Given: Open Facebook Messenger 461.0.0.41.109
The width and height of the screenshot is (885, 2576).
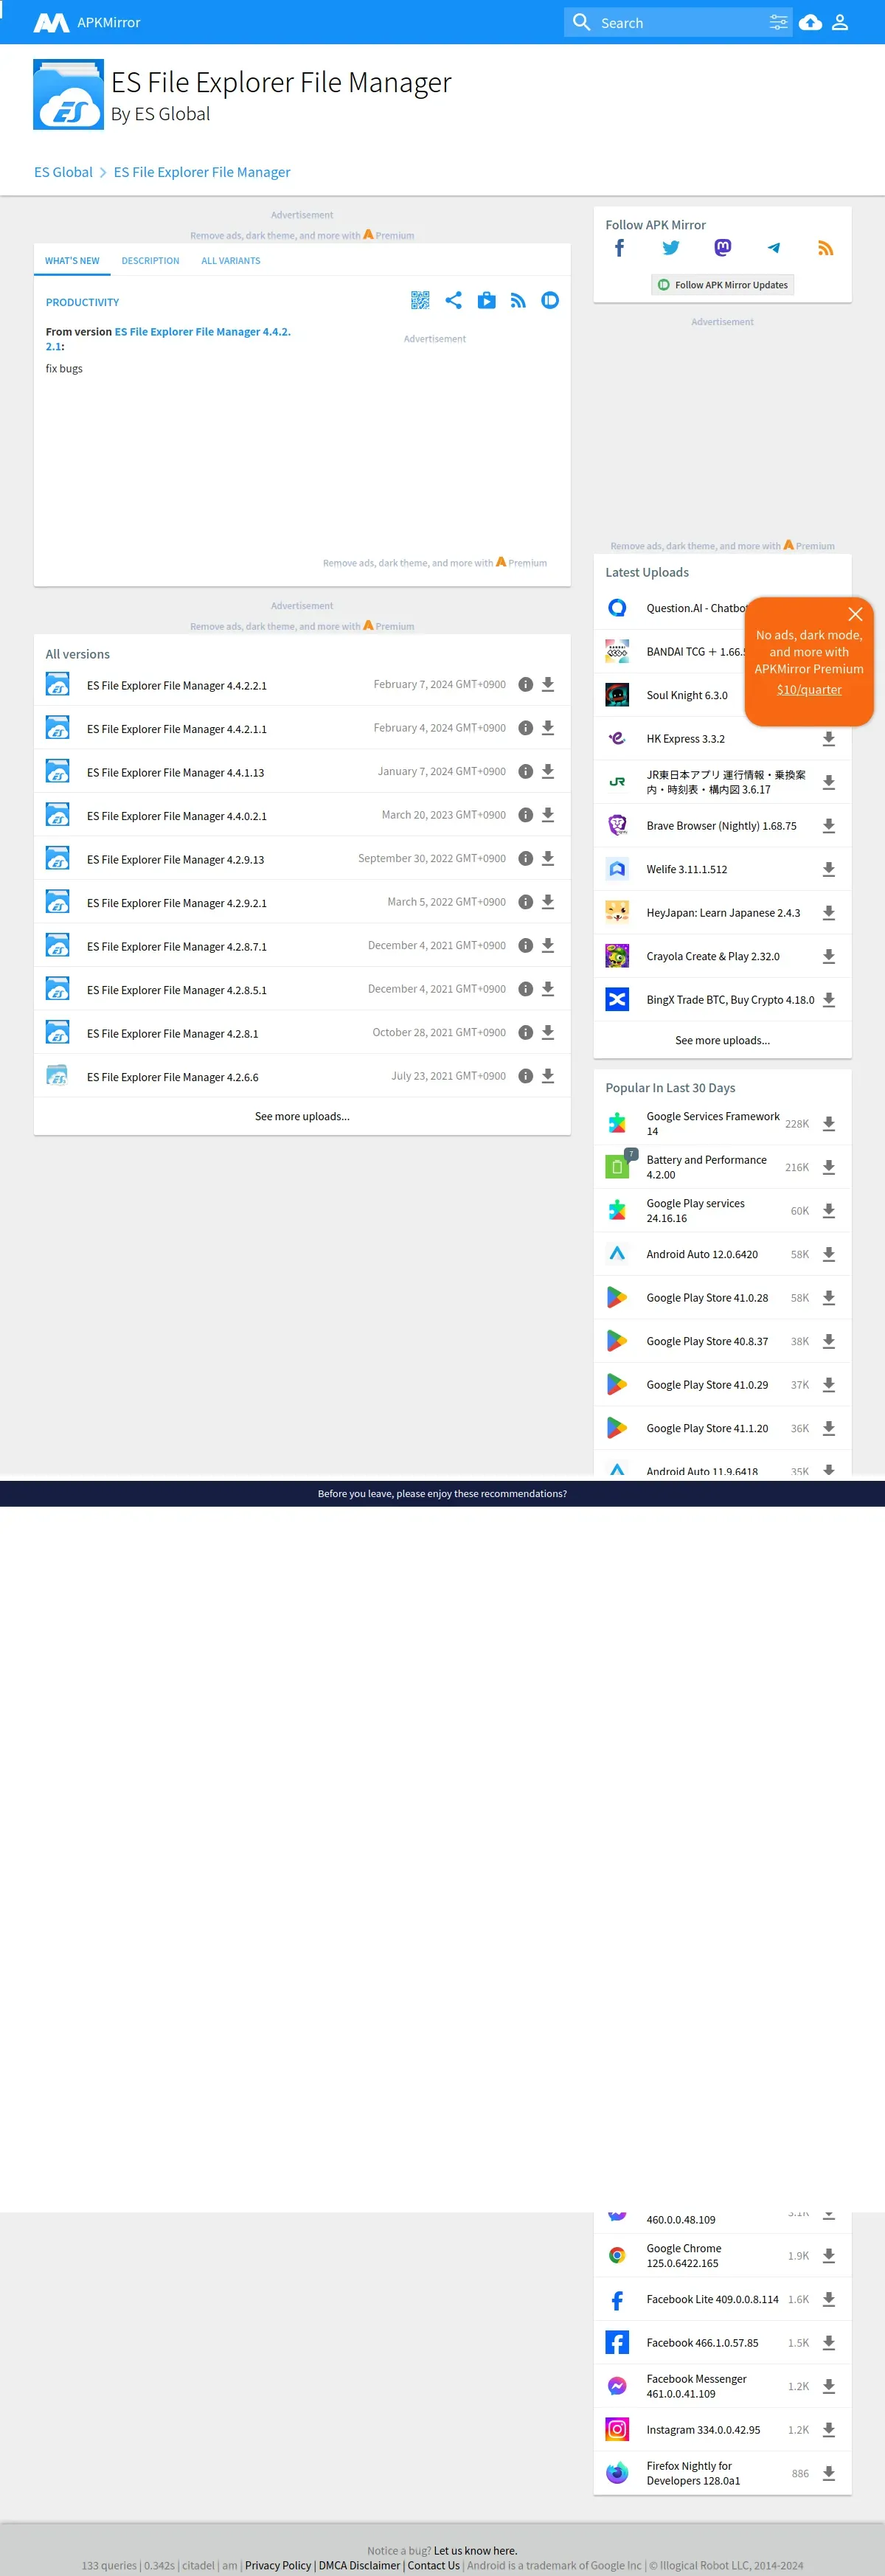Looking at the screenshot, I should pyautogui.click(x=697, y=2386).
